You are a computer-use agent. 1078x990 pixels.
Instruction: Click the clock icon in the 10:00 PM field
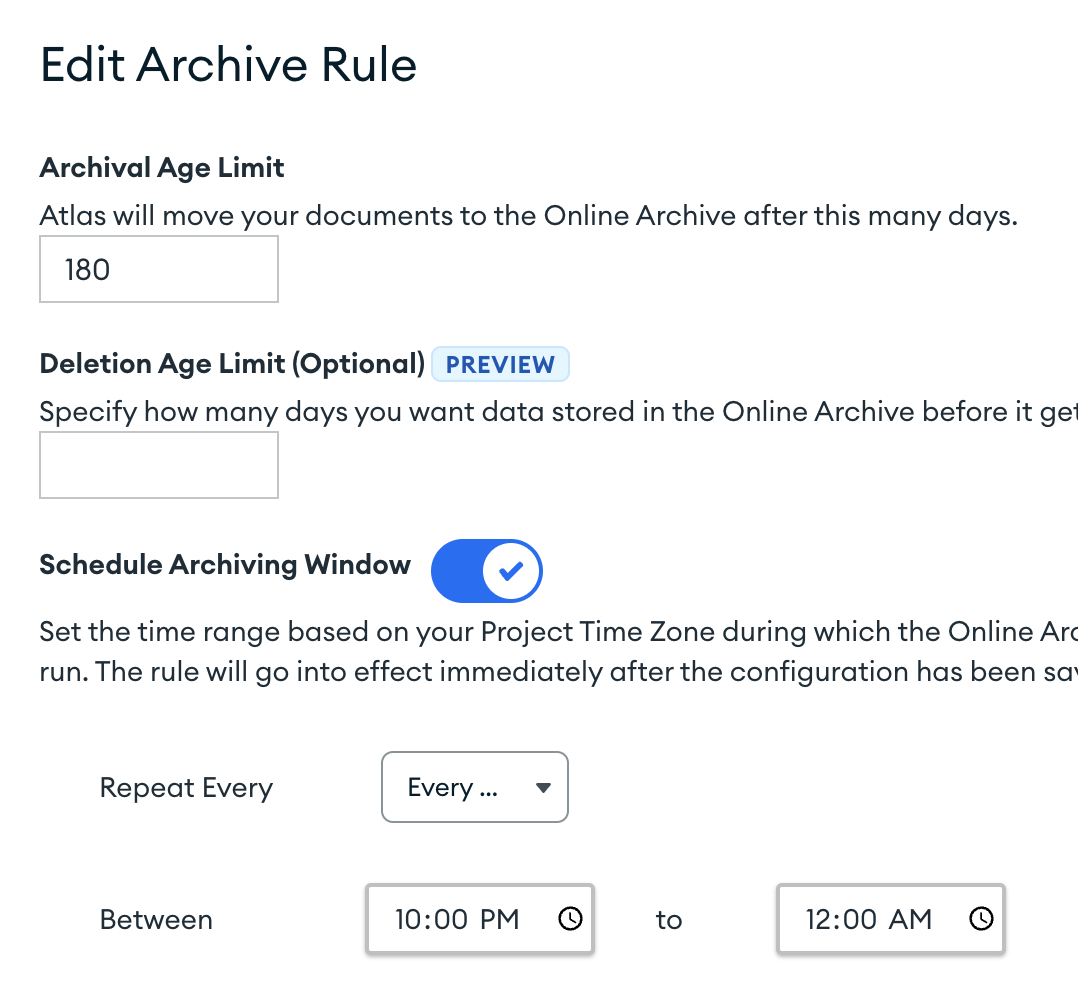(x=570, y=919)
